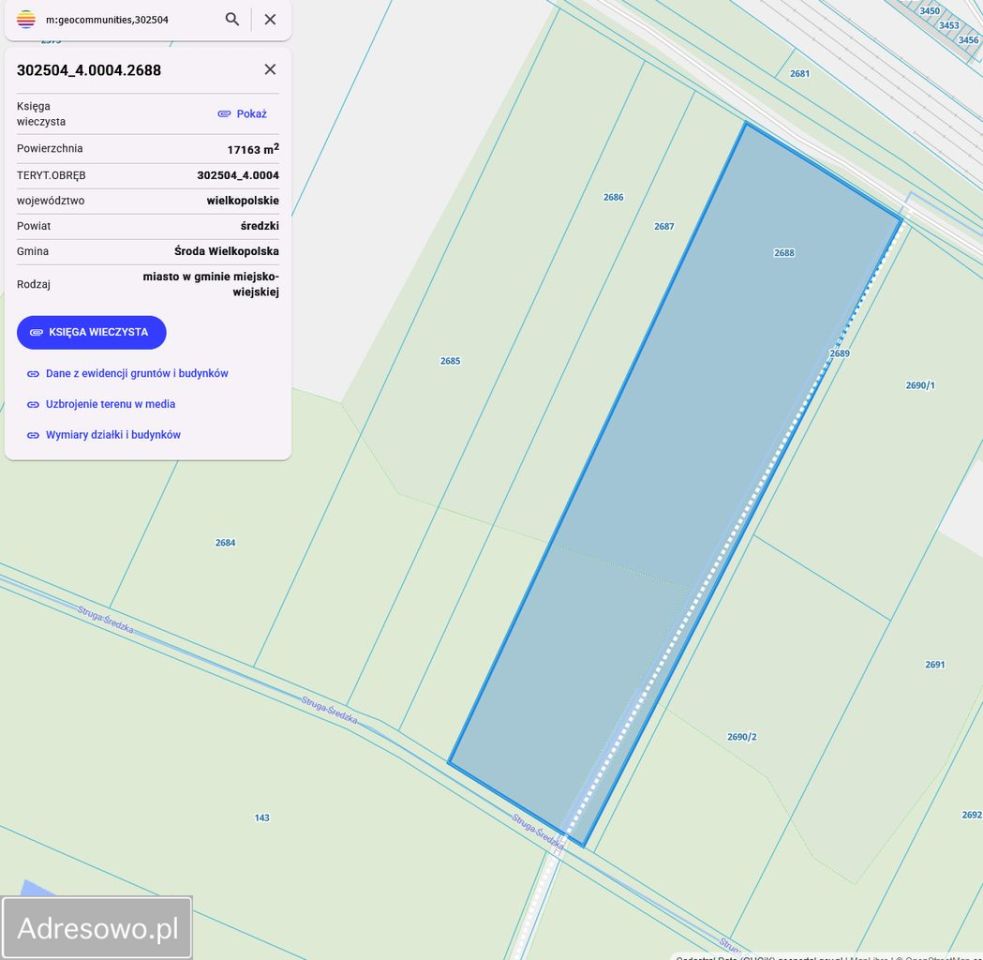
Task: Open Uzbrojenie terenu w media link
Action: pos(110,404)
